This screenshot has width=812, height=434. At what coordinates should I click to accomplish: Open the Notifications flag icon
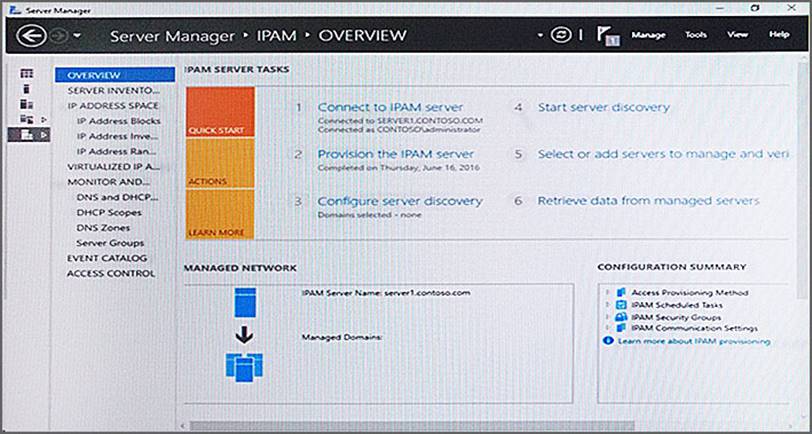[x=607, y=35]
